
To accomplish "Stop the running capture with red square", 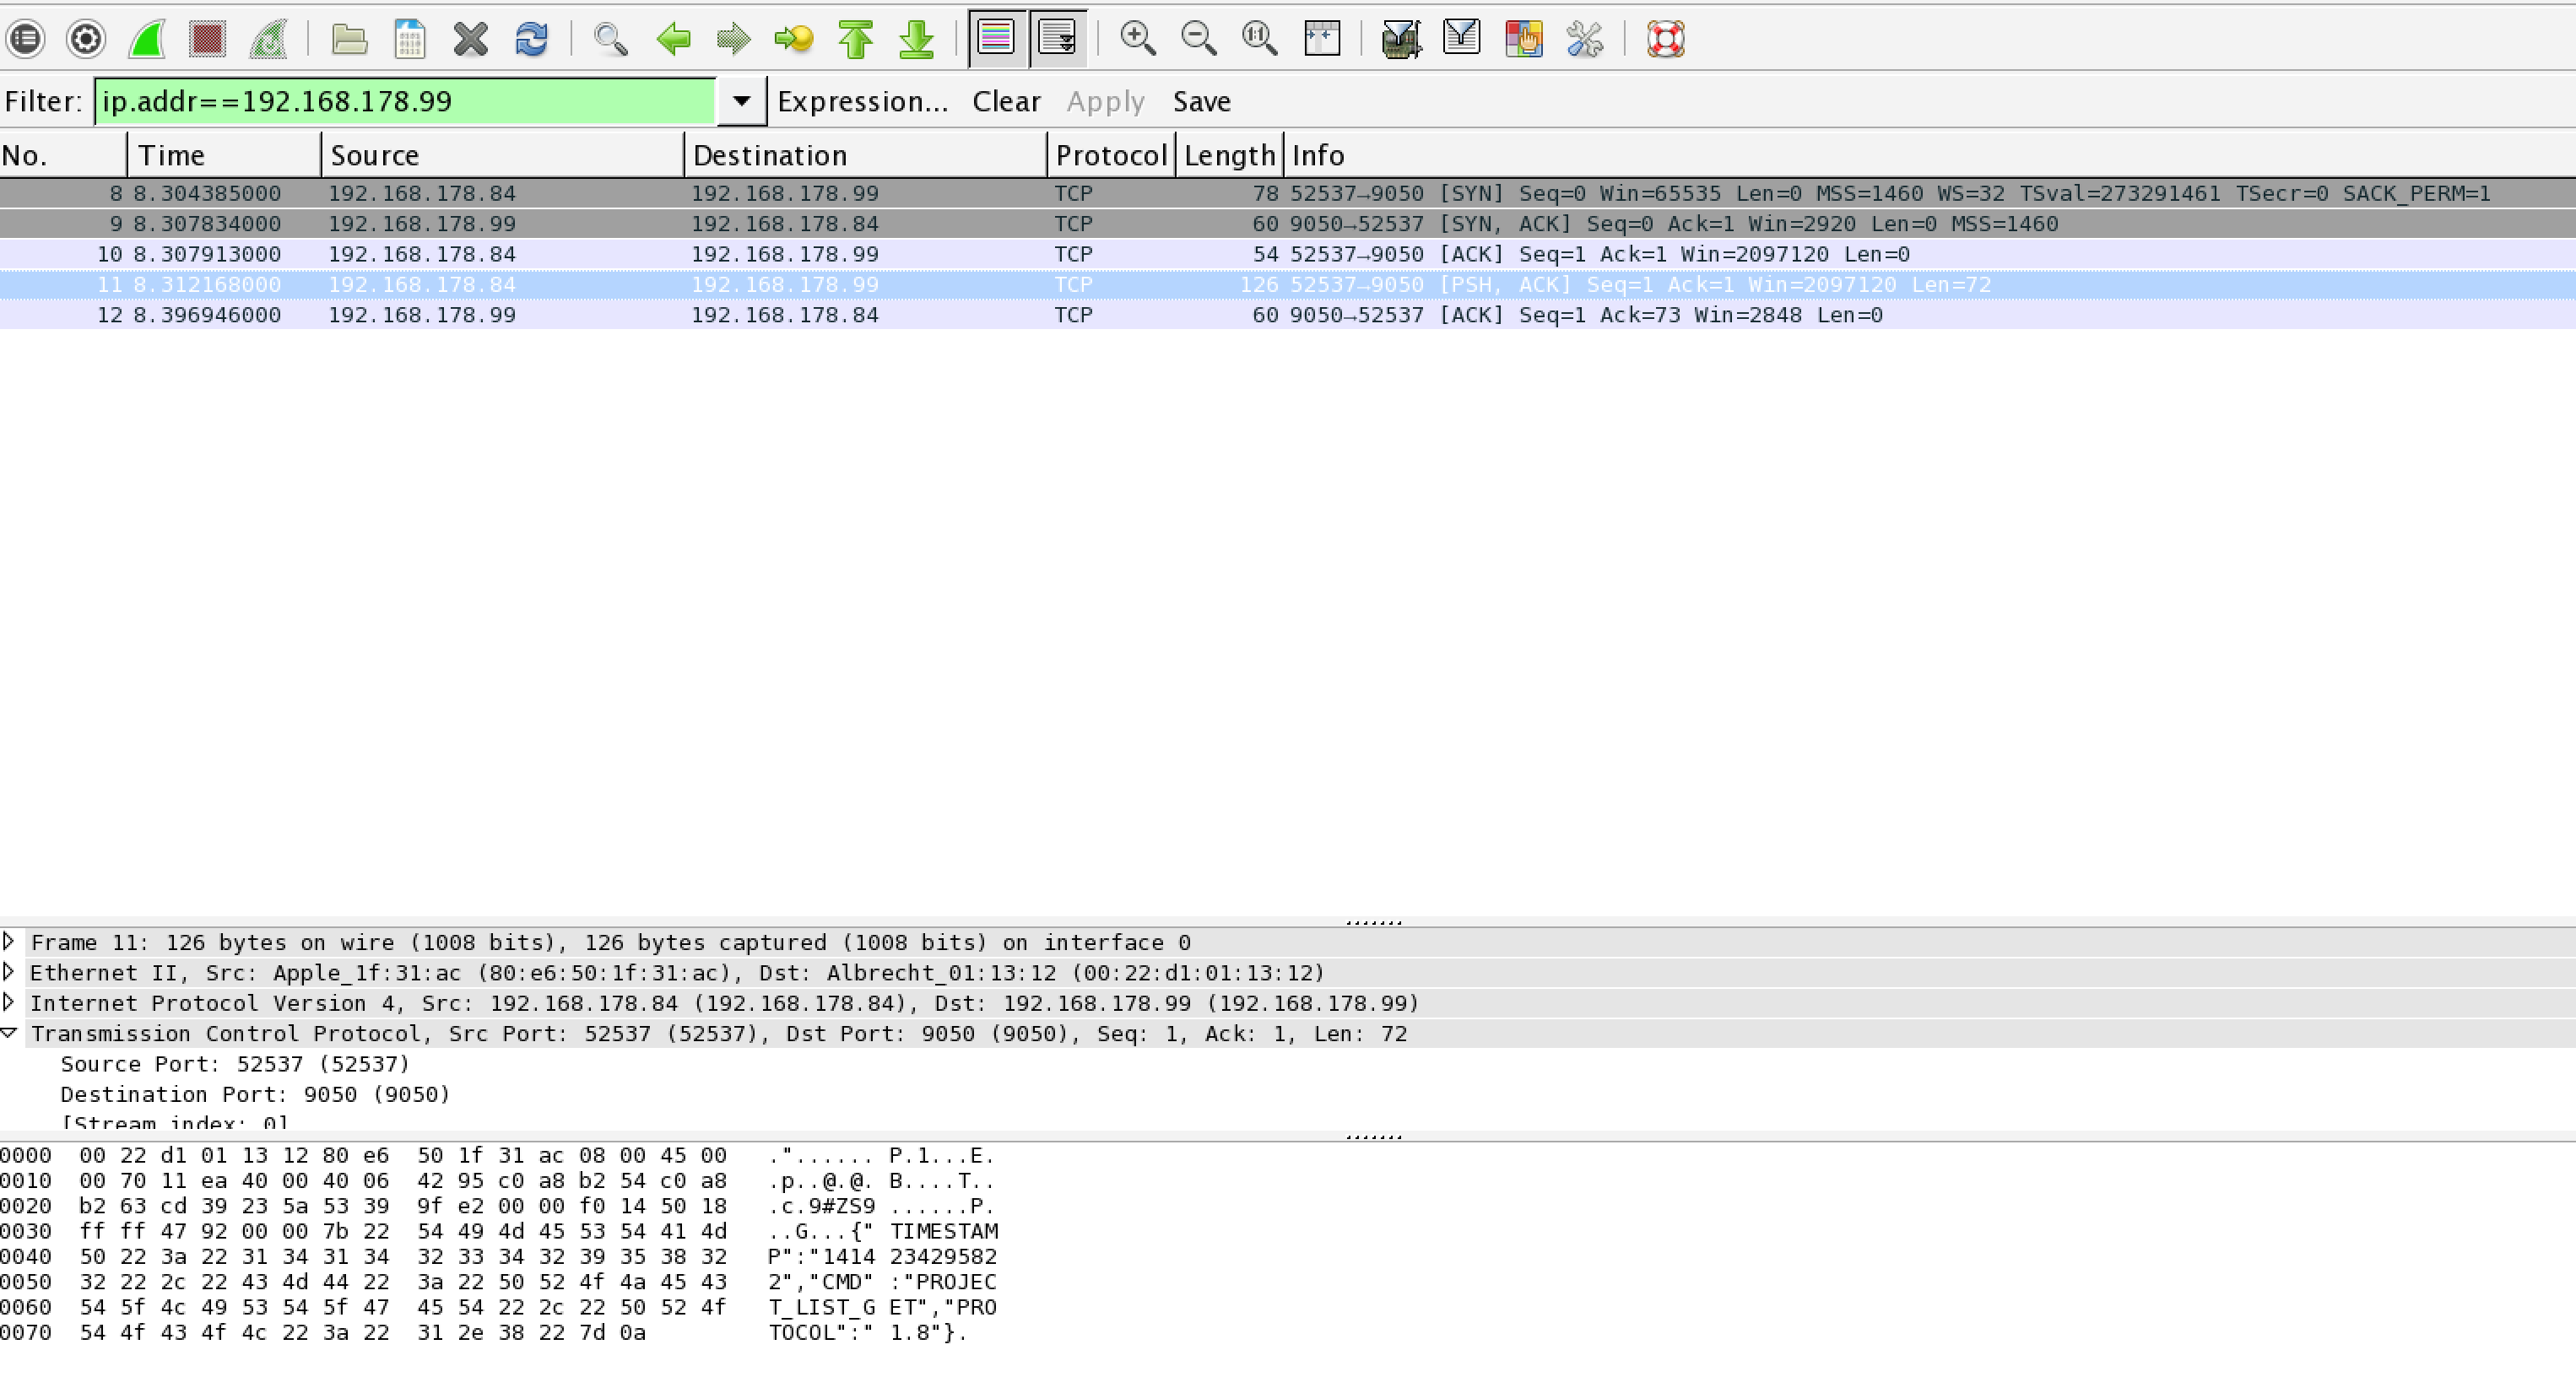I will click(207, 40).
